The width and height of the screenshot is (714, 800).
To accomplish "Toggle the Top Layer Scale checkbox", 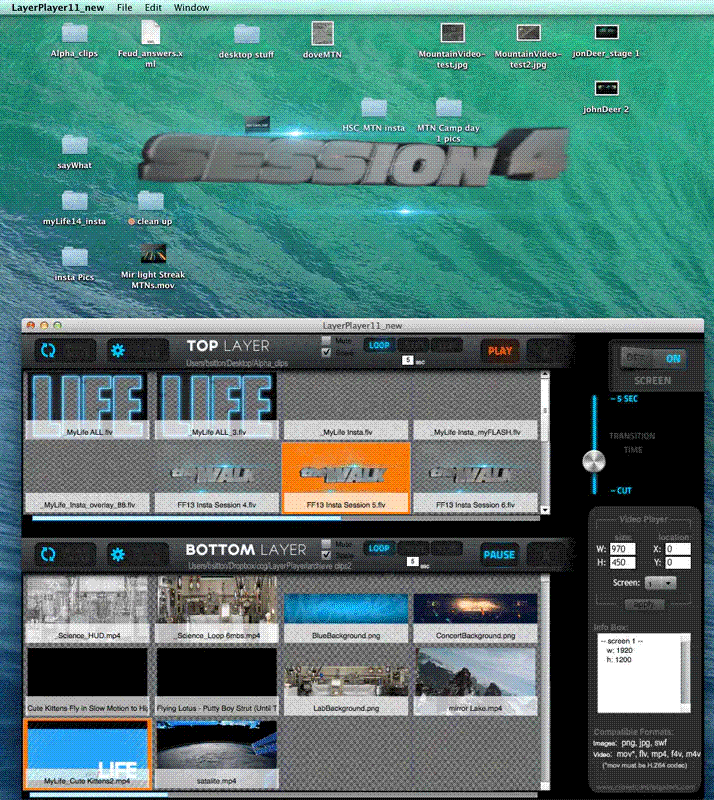I will tap(326, 352).
